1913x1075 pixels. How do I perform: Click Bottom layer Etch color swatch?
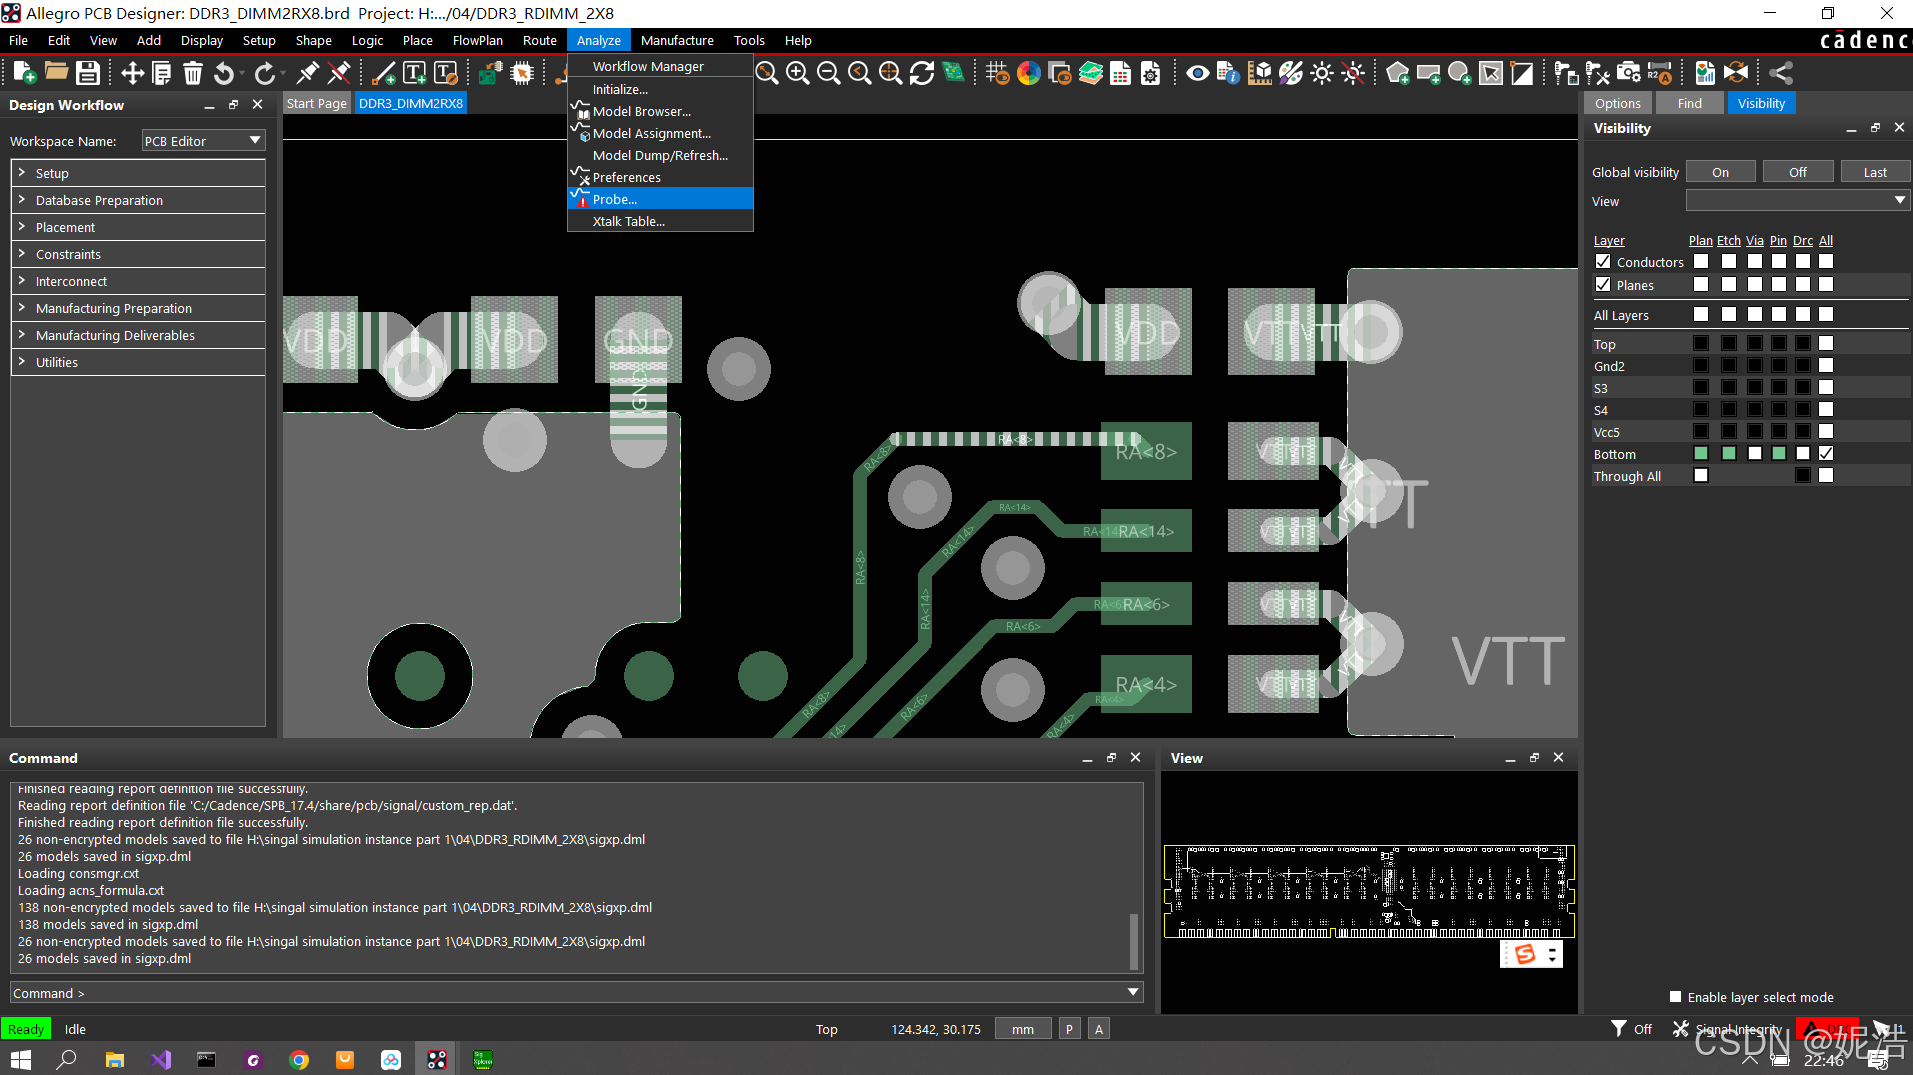(1729, 454)
